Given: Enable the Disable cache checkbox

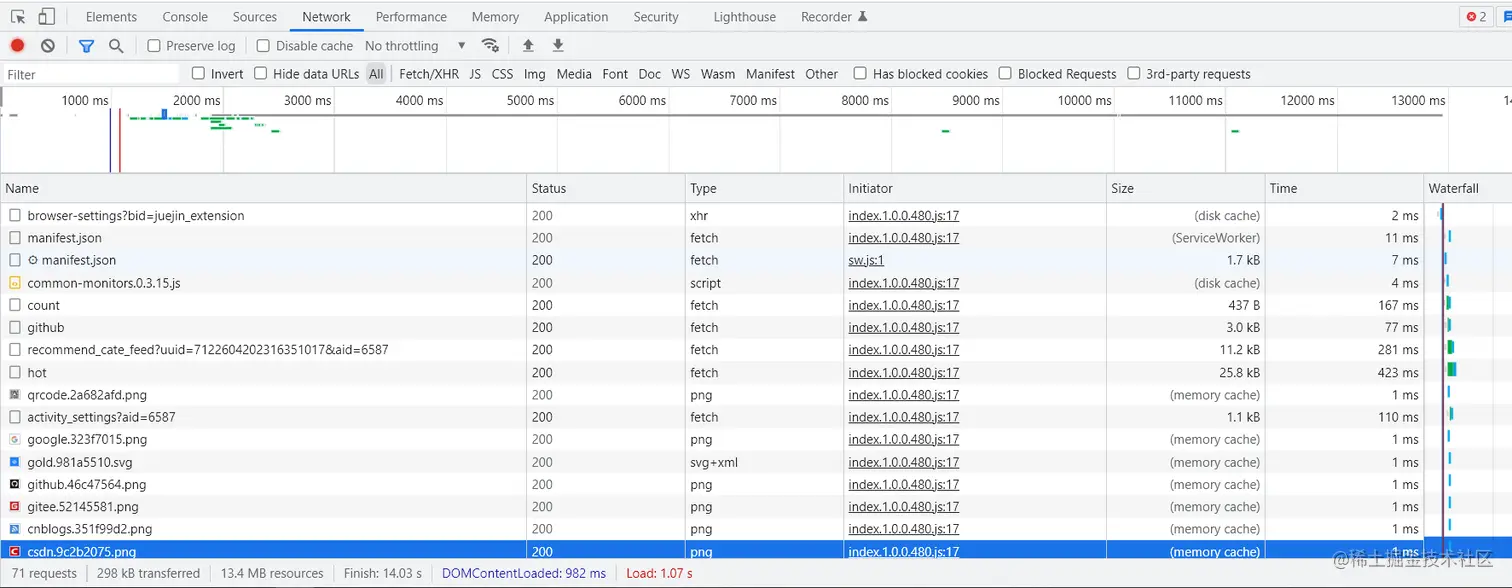Looking at the screenshot, I should [x=263, y=46].
